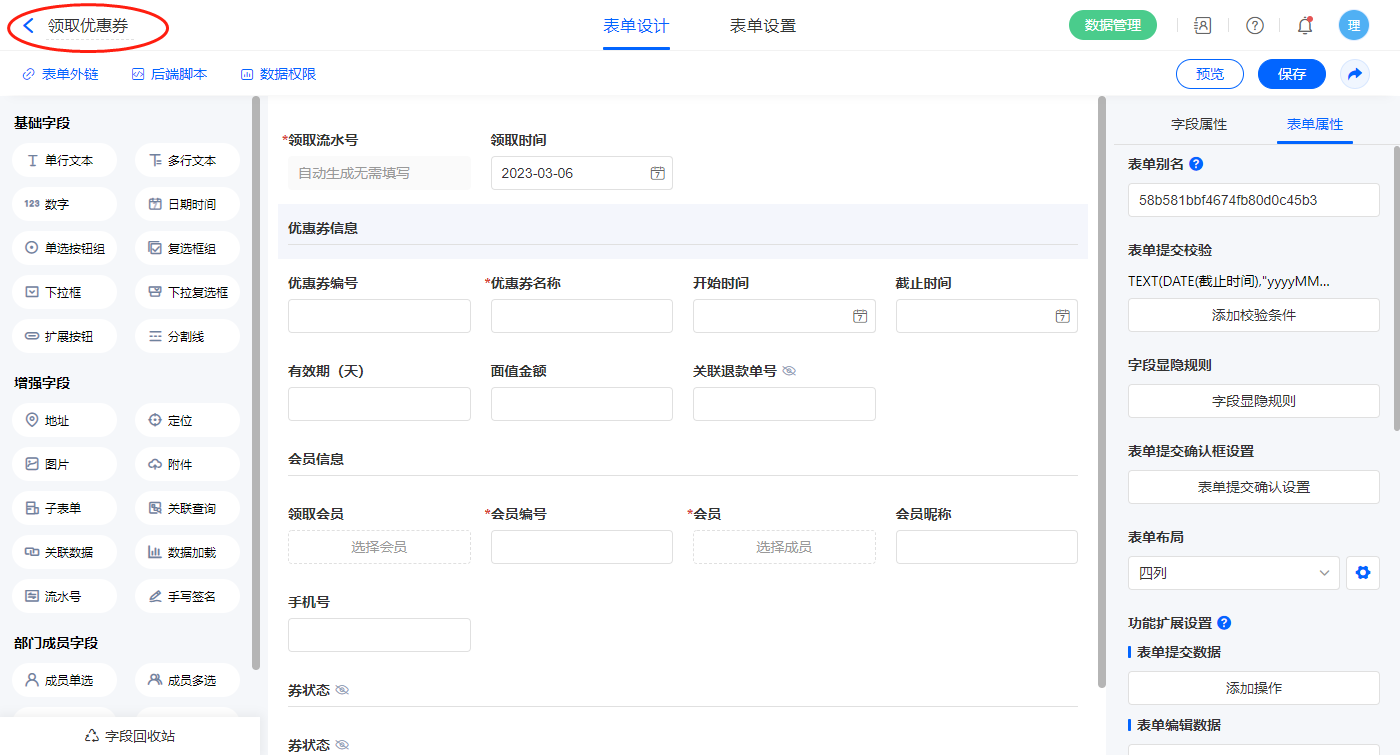Screen dimensions: 1400x755
Task: Open the 表单外链 link
Action: 61,74
